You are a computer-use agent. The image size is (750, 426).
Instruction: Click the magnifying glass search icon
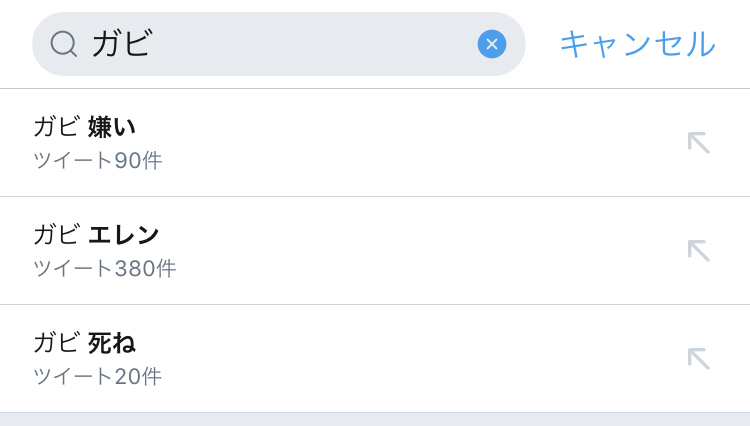(64, 44)
